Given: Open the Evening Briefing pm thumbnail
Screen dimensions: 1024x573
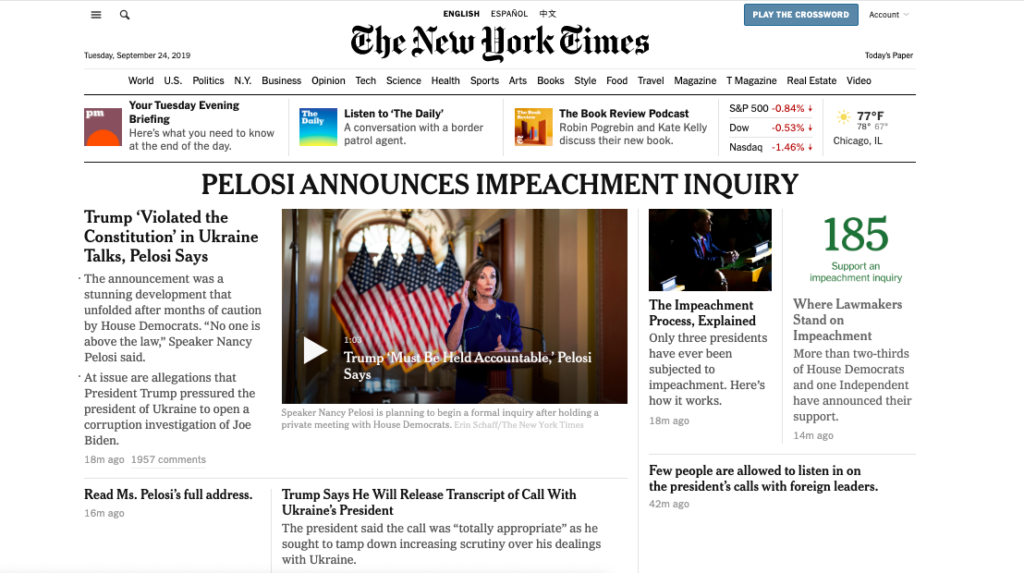Looking at the screenshot, I should pyautogui.click(x=103, y=127).
